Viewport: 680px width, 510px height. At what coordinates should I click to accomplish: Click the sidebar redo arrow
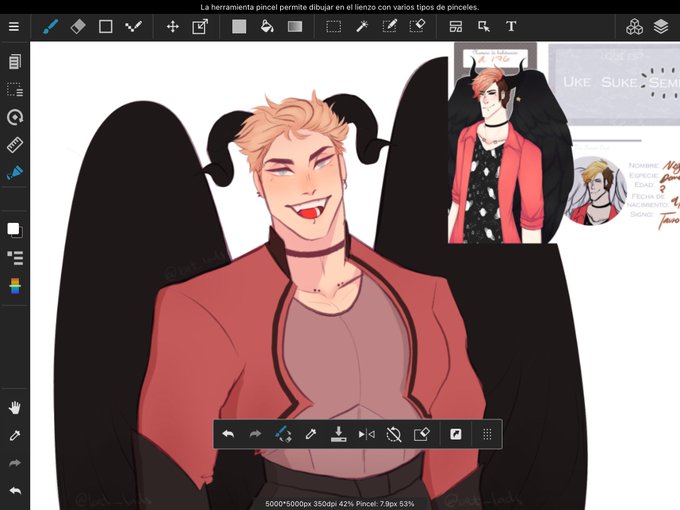click(15, 463)
